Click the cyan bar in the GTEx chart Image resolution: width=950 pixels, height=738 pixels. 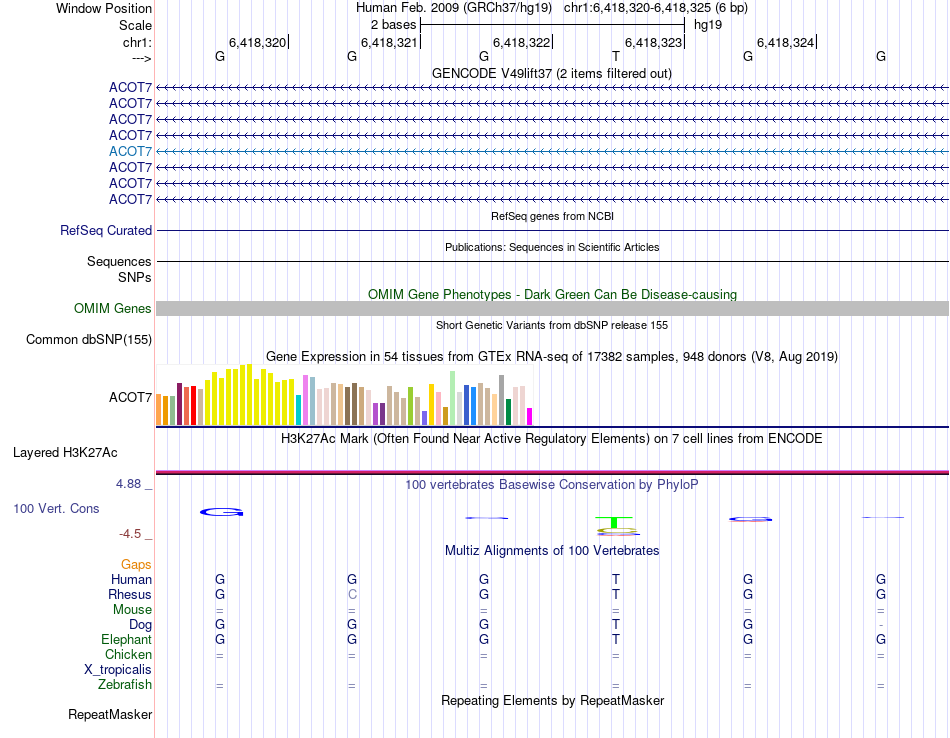pyautogui.click(x=299, y=410)
